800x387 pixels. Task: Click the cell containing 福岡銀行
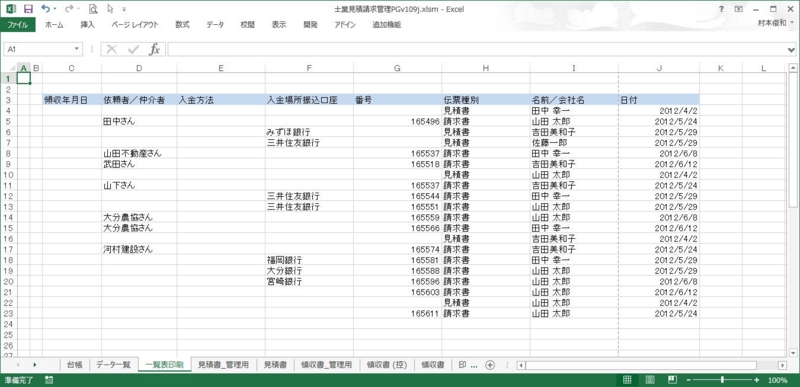(309, 260)
